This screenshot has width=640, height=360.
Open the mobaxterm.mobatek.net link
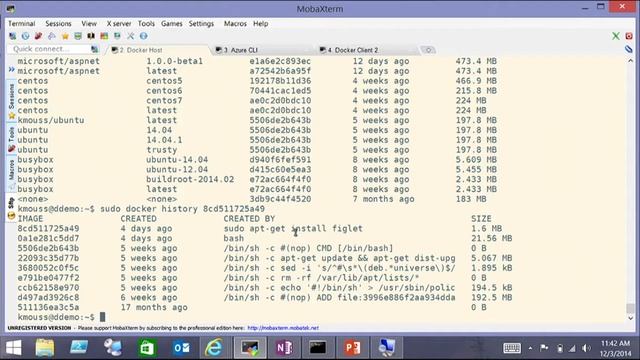click(x=283, y=328)
